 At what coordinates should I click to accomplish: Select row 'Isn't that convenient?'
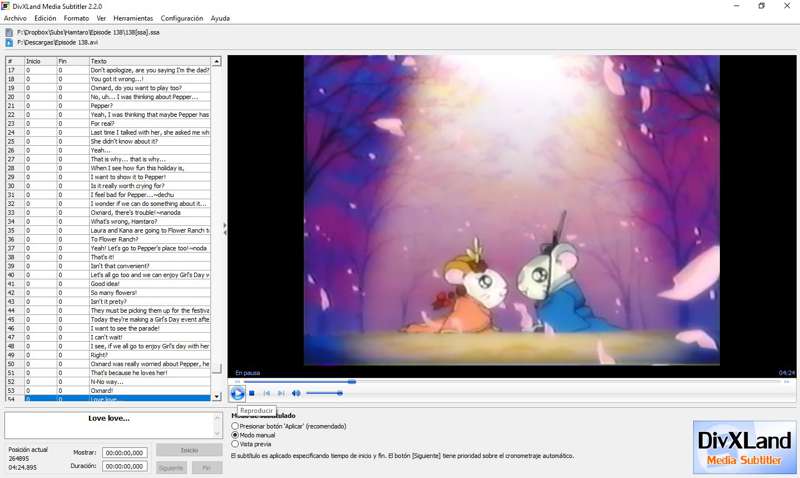click(108, 266)
